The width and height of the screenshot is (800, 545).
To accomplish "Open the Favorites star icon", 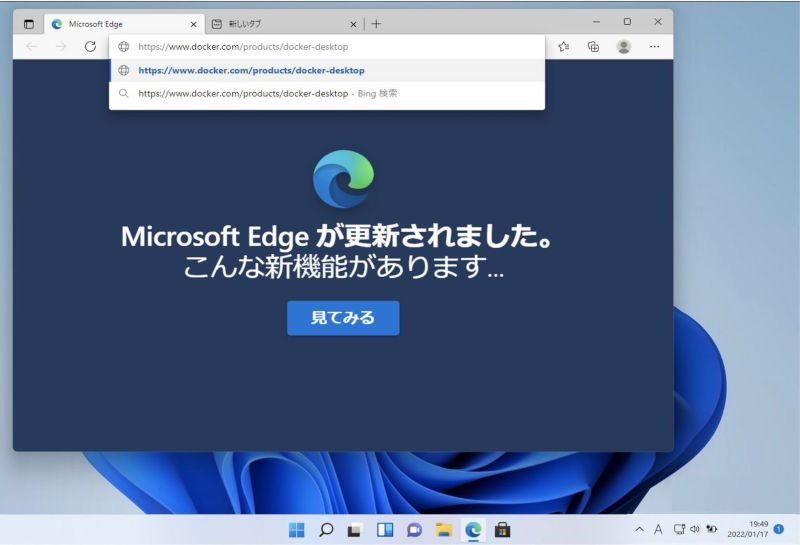I will [563, 46].
